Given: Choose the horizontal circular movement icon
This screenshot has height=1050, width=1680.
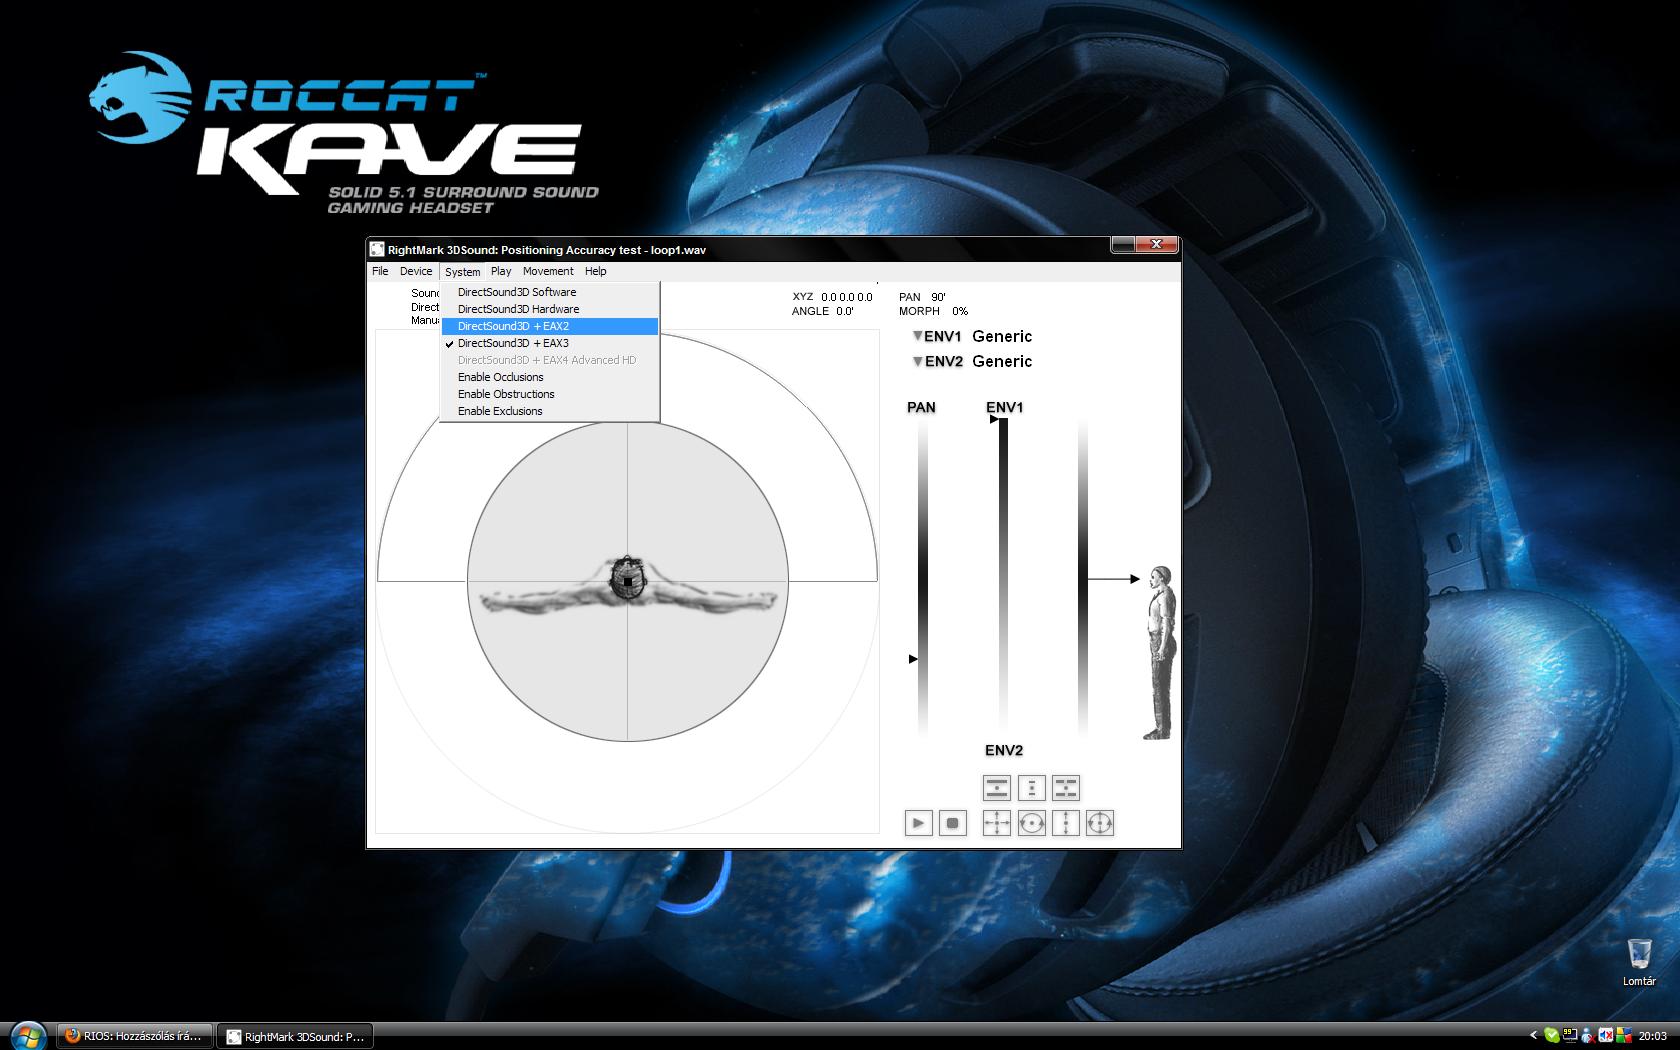Looking at the screenshot, I should (1031, 823).
